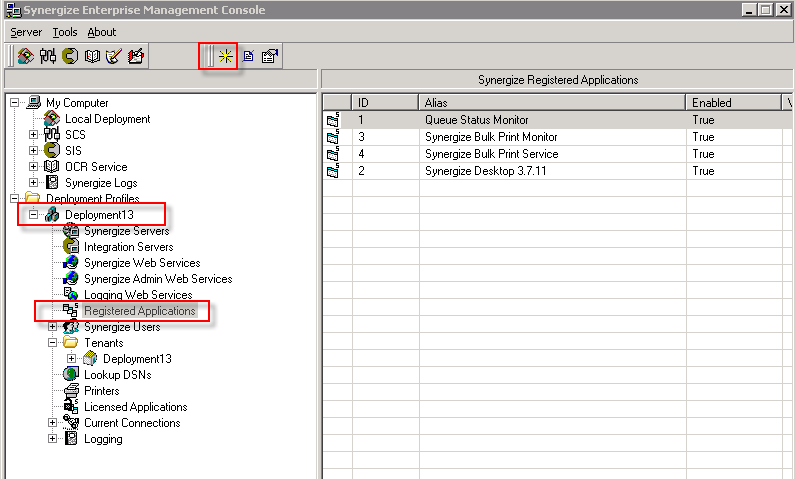Select the Synergize Desktop 3.7.11 alias
The image size is (796, 479).
coord(485,171)
